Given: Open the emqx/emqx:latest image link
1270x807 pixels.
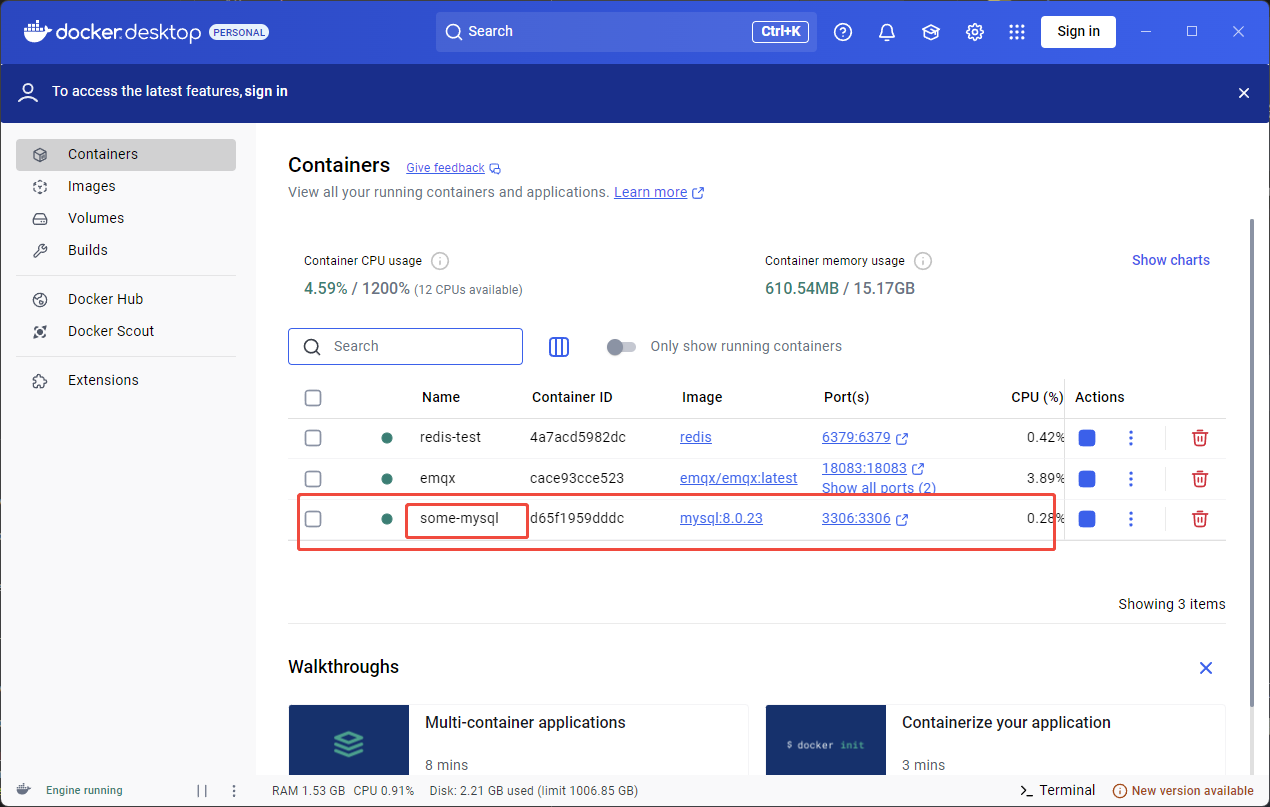Looking at the screenshot, I should (739, 479).
